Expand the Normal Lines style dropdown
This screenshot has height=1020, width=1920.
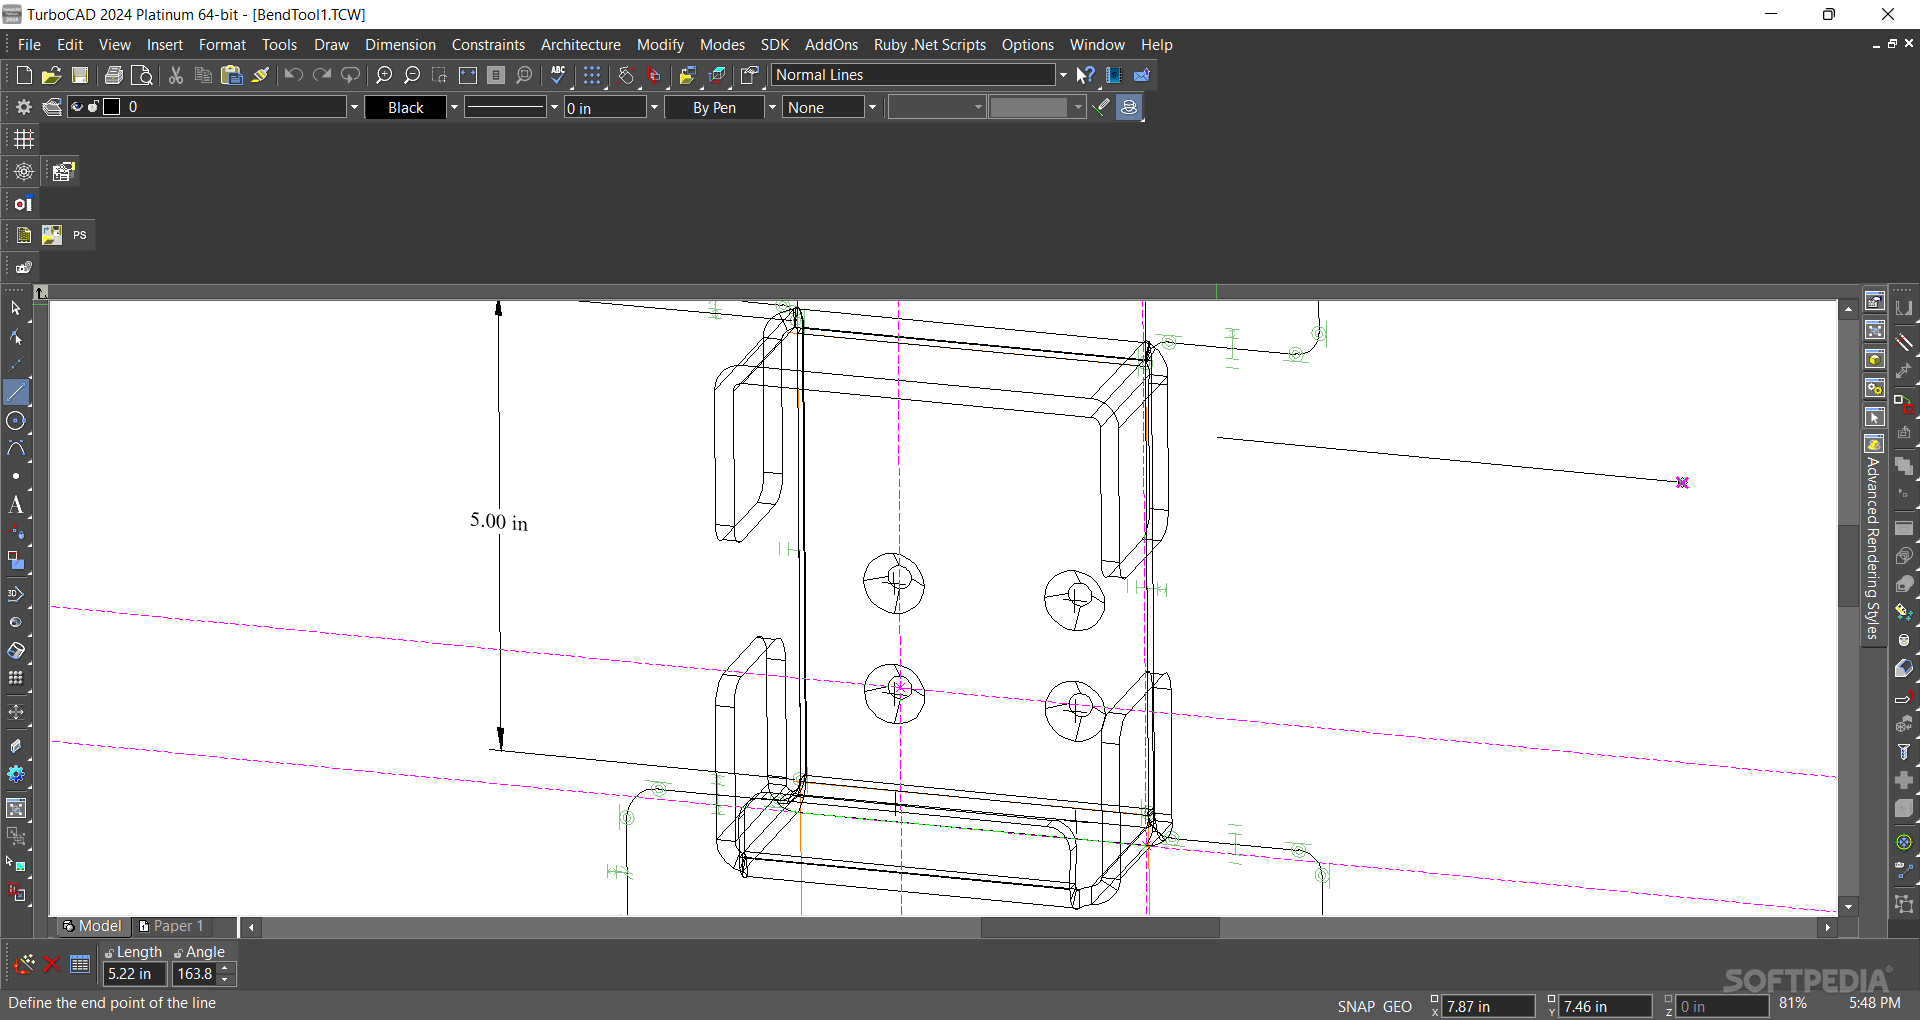click(1063, 75)
